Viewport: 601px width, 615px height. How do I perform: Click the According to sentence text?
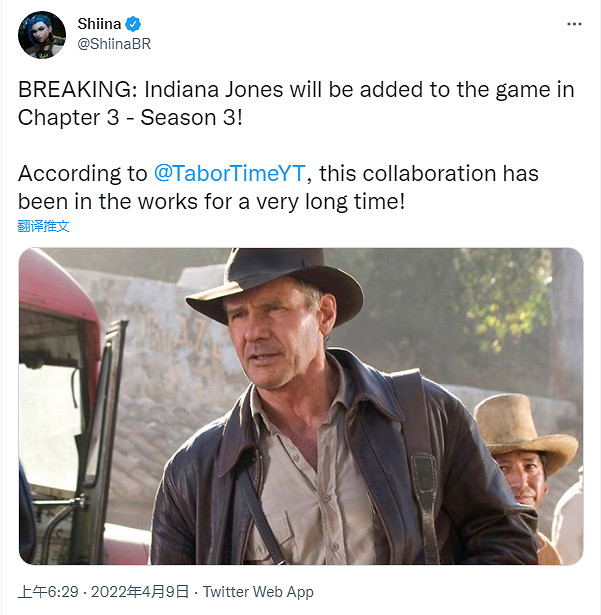pyautogui.click(x=278, y=173)
